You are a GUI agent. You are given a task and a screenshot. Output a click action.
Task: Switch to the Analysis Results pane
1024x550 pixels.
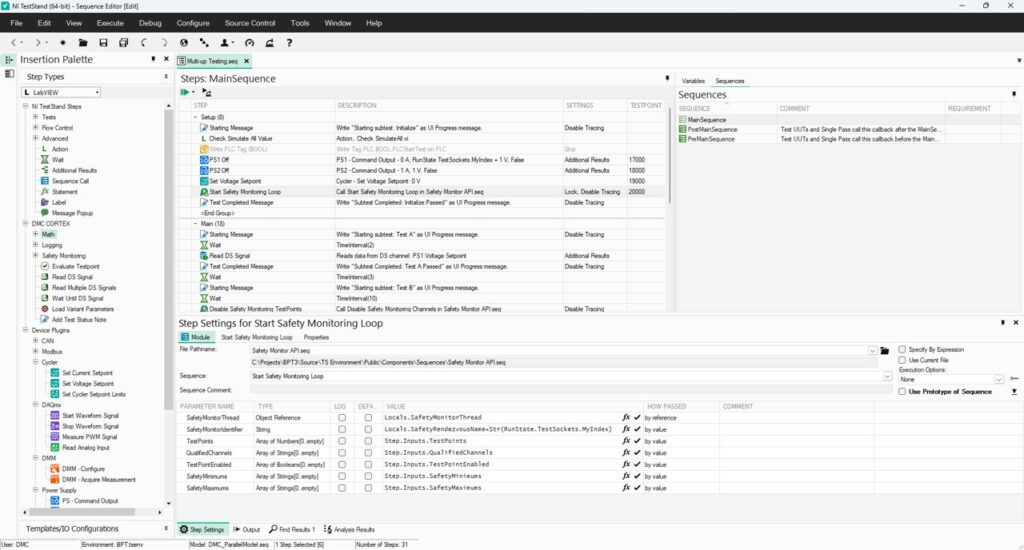tap(351, 529)
